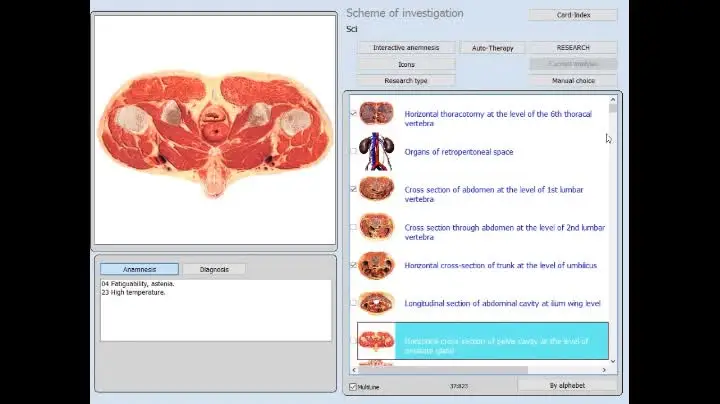Select 'Cross section through abdomen at 2nd lumbar vertebra'

505,232
